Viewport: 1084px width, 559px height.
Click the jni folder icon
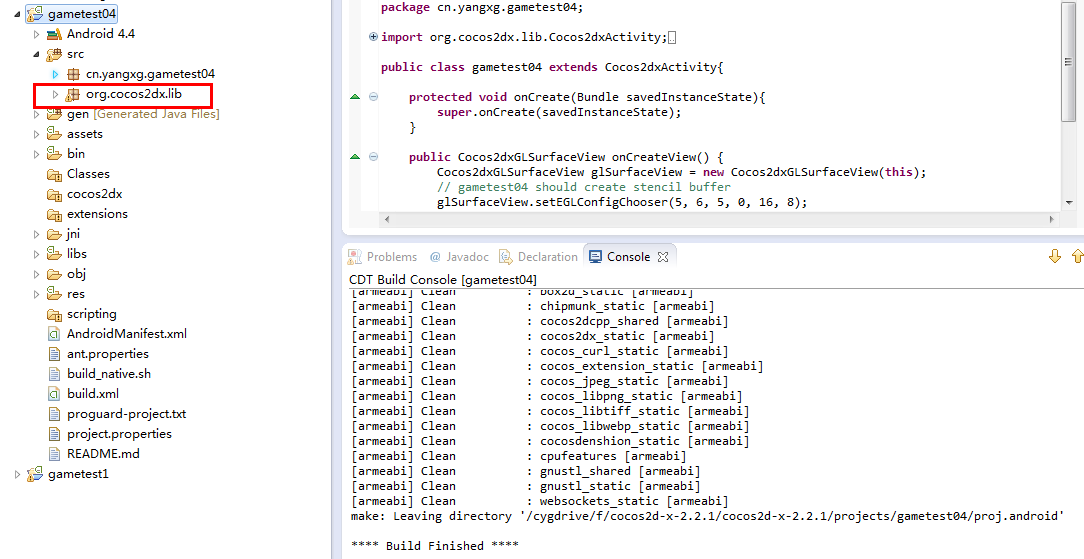pos(54,234)
